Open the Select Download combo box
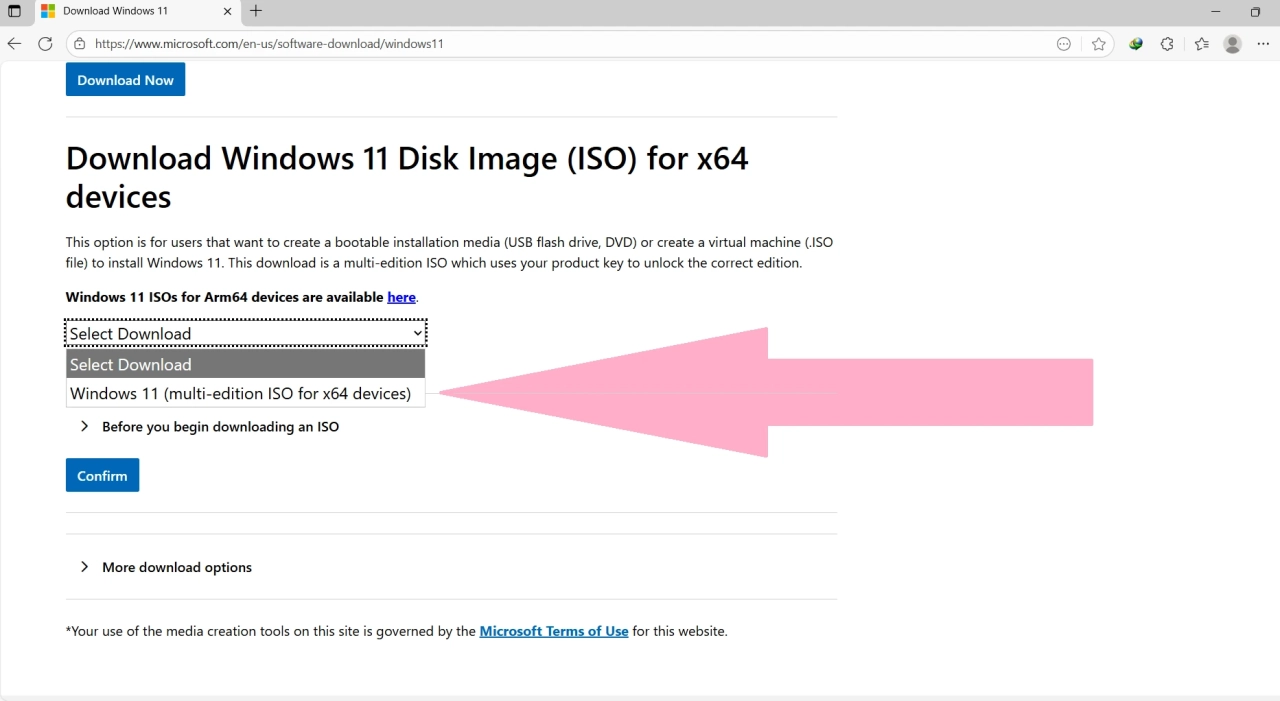The width and height of the screenshot is (1280, 701). point(246,333)
